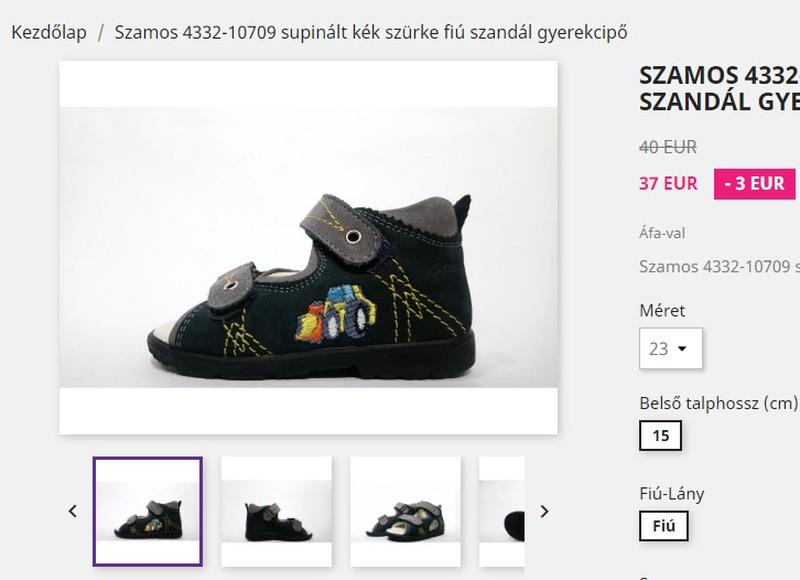Select the third thumbnail showing sandal pair
The width and height of the screenshot is (800, 580).
405,511
